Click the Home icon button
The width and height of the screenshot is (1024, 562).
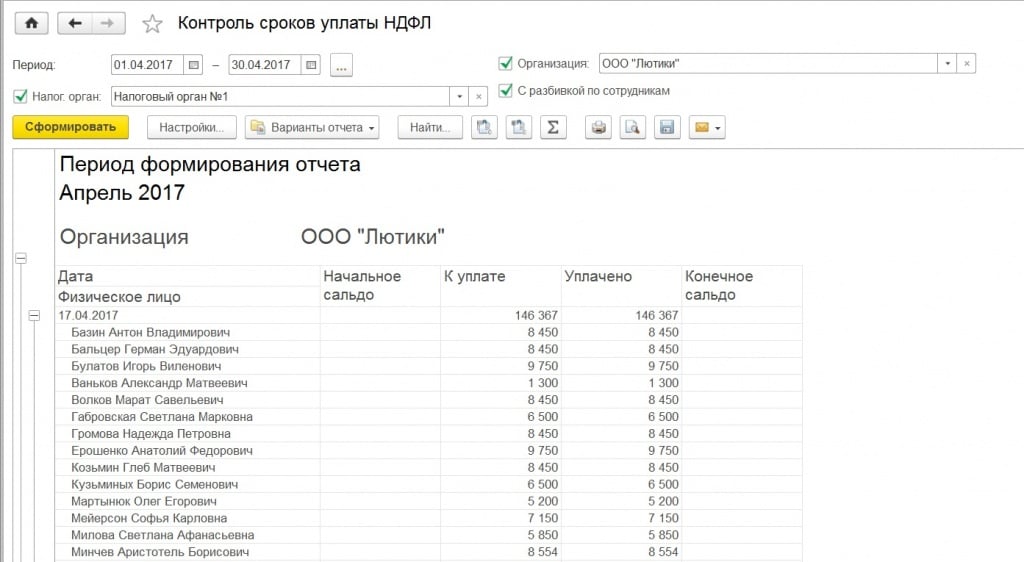pyautogui.click(x=30, y=23)
